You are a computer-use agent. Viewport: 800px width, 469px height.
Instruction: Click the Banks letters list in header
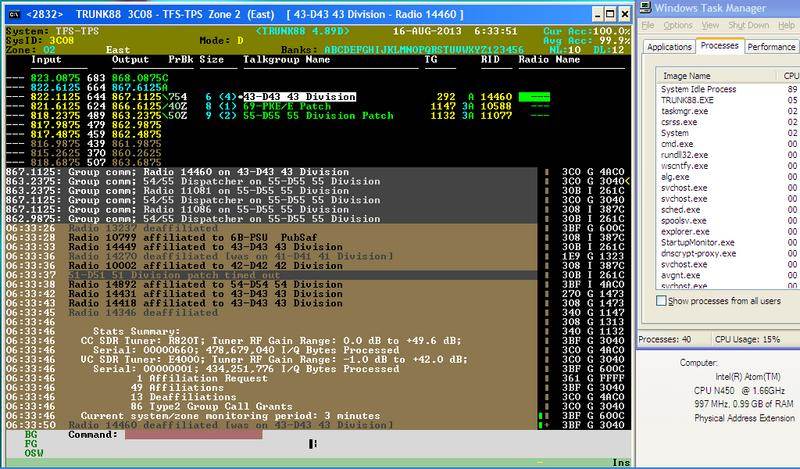point(423,50)
